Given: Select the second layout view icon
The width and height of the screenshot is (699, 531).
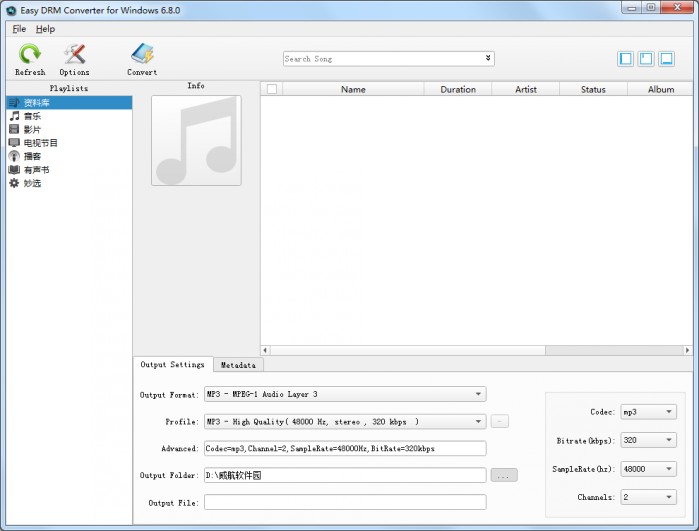Looking at the screenshot, I should coord(646,58).
